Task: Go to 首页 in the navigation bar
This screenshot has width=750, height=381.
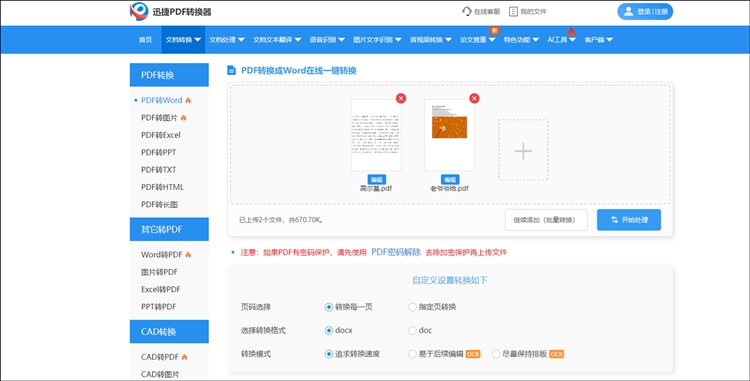Action: click(145, 40)
